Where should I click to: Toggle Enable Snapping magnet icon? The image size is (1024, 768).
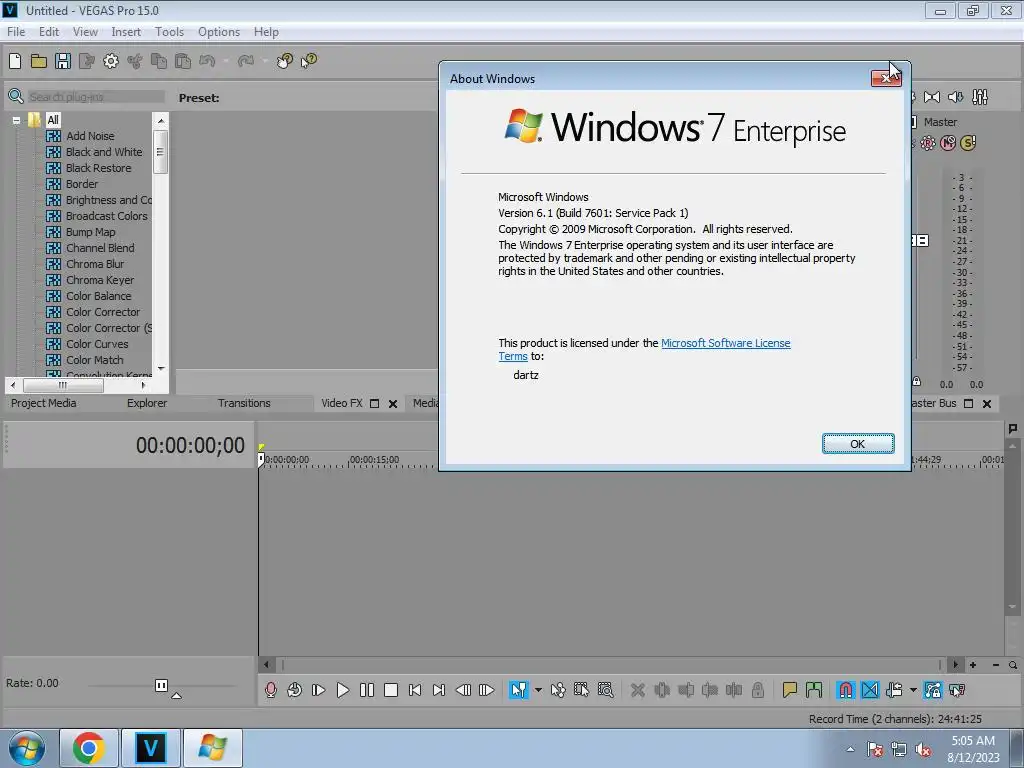846,690
